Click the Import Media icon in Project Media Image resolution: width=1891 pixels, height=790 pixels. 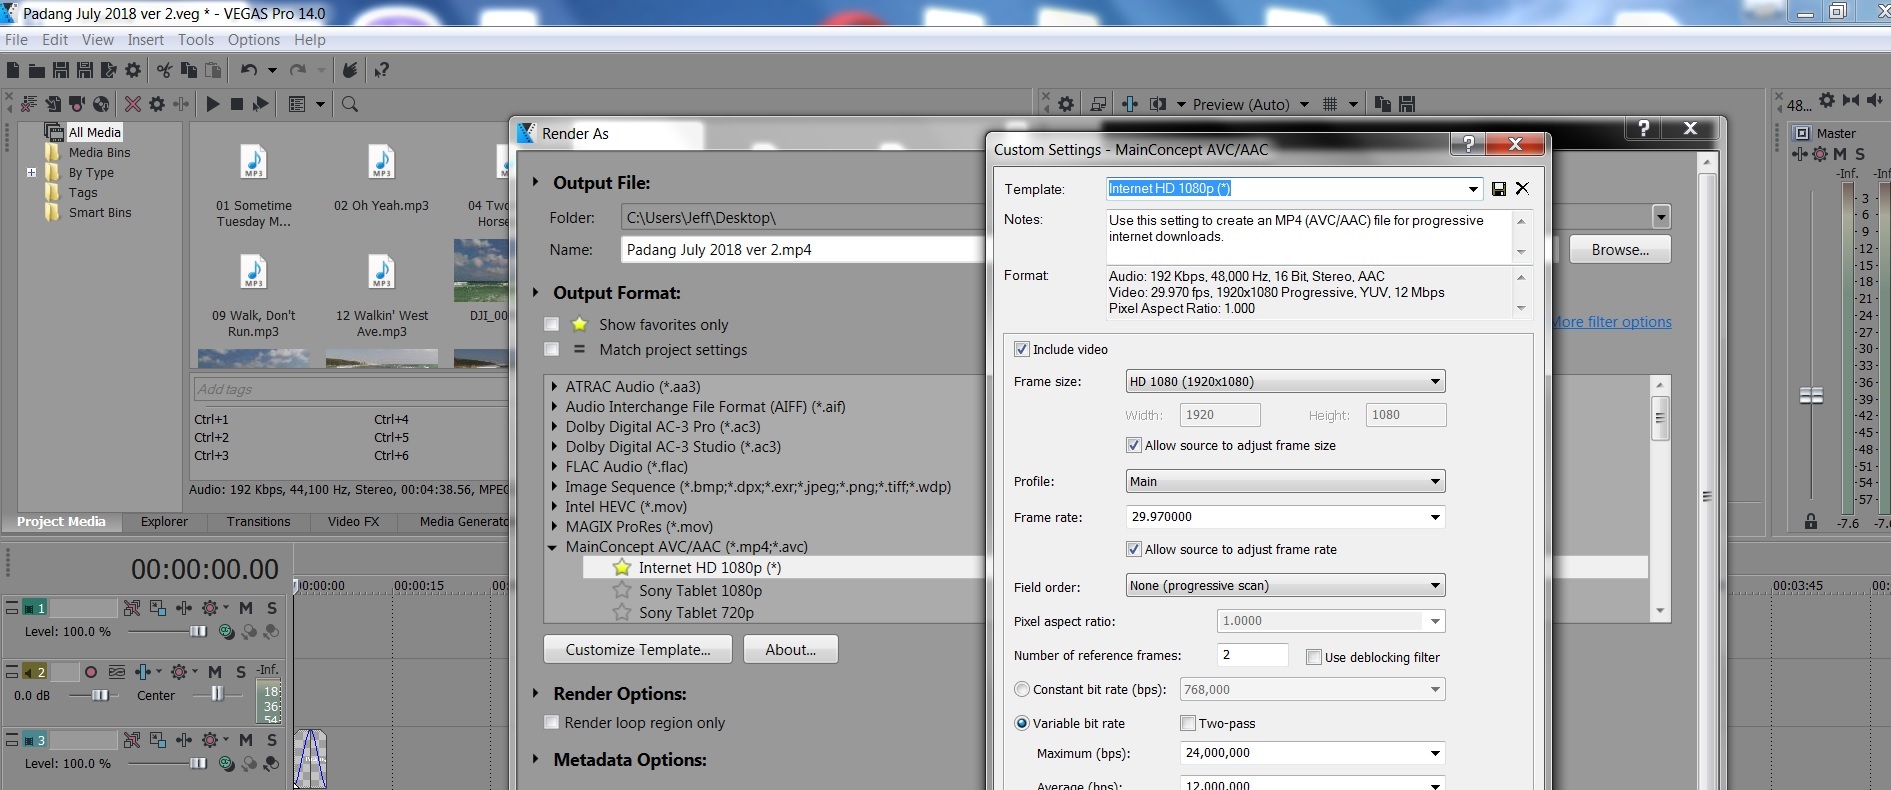click(x=53, y=104)
